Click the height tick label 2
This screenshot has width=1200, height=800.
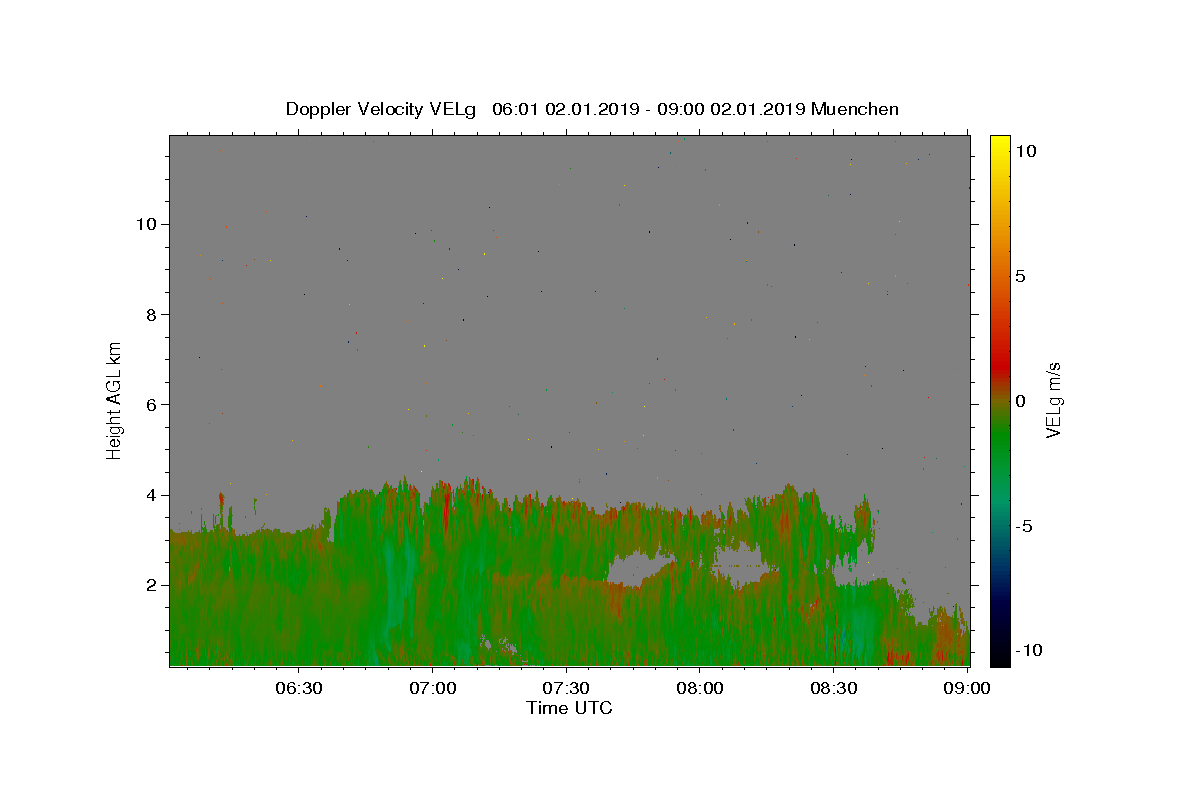point(152,585)
